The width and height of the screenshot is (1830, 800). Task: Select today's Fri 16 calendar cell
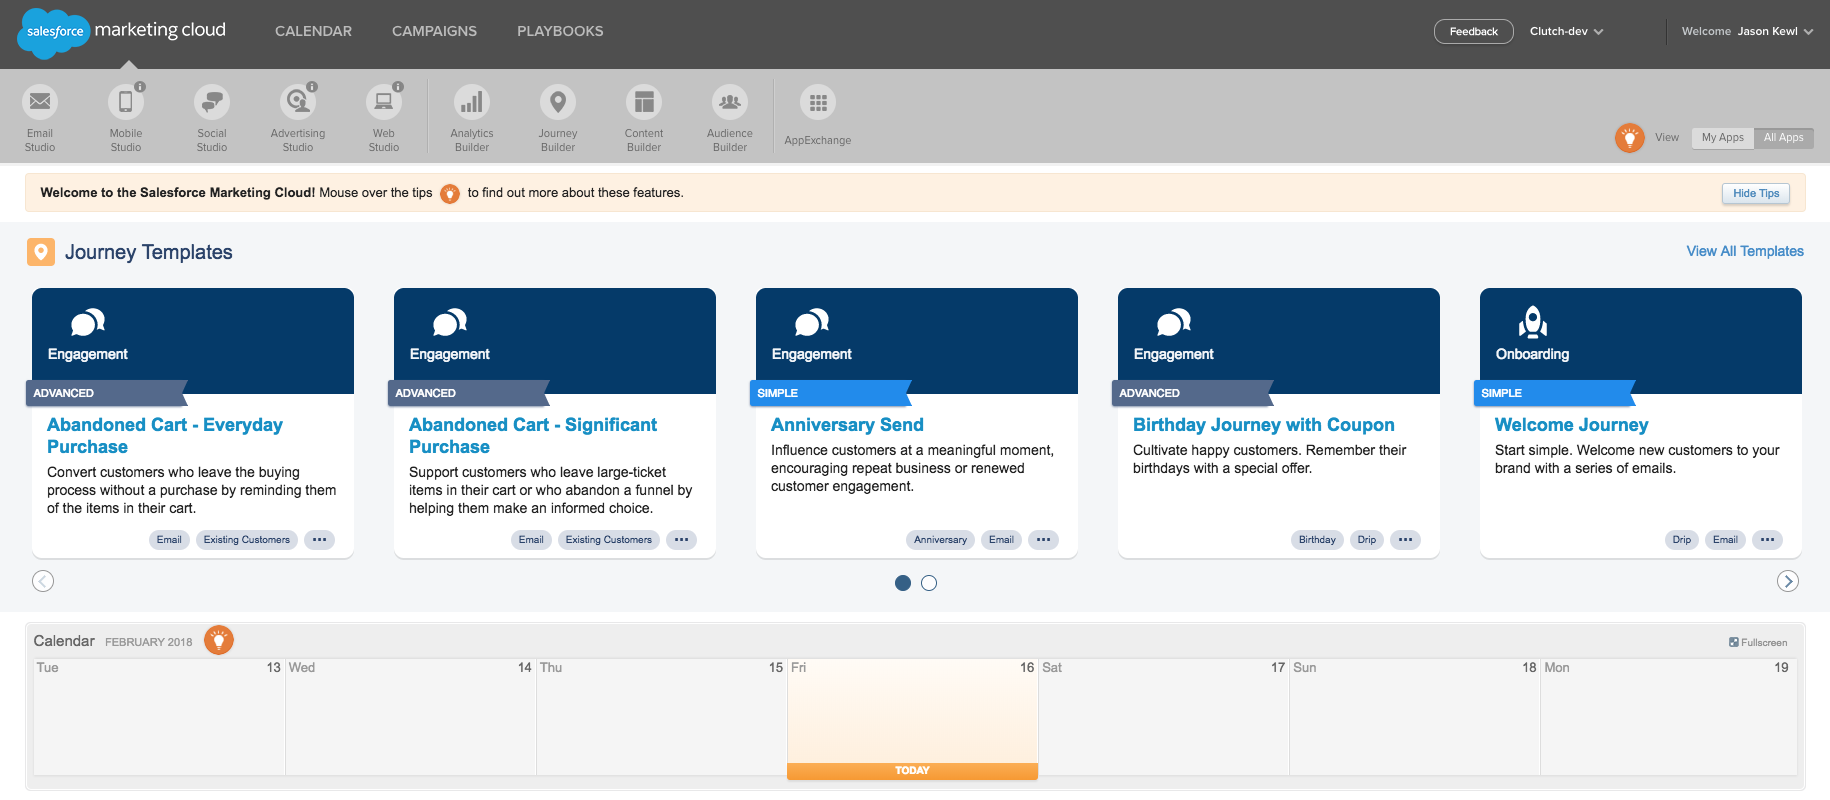coord(912,718)
